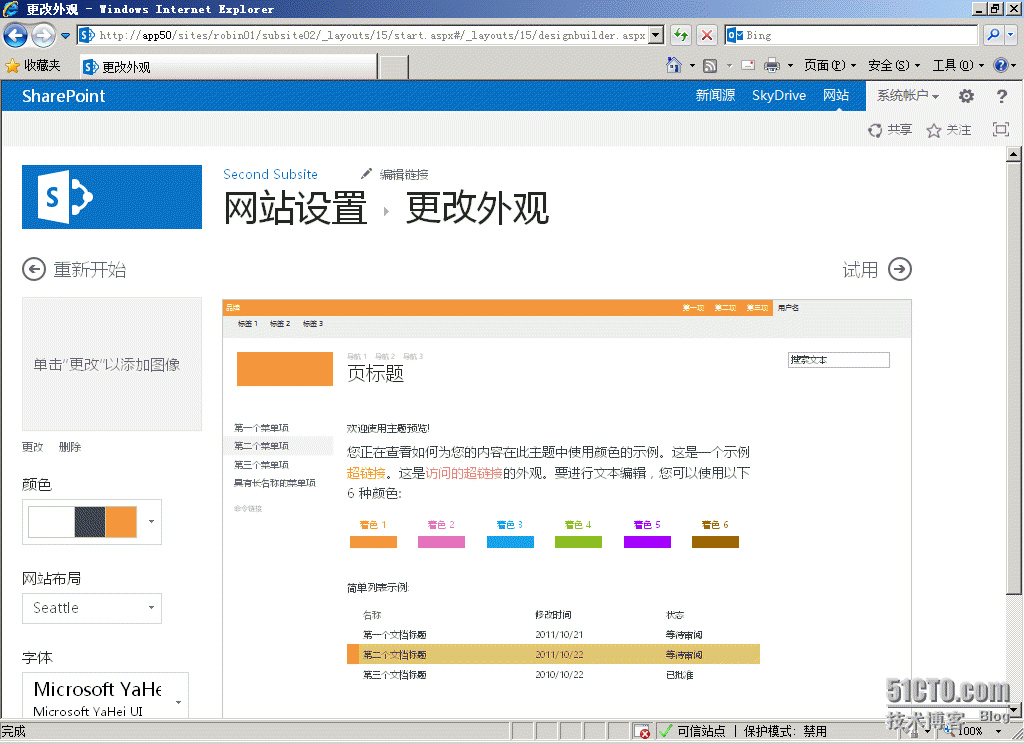Click the 编辑链接 link
1024x744 pixels.
404,174
